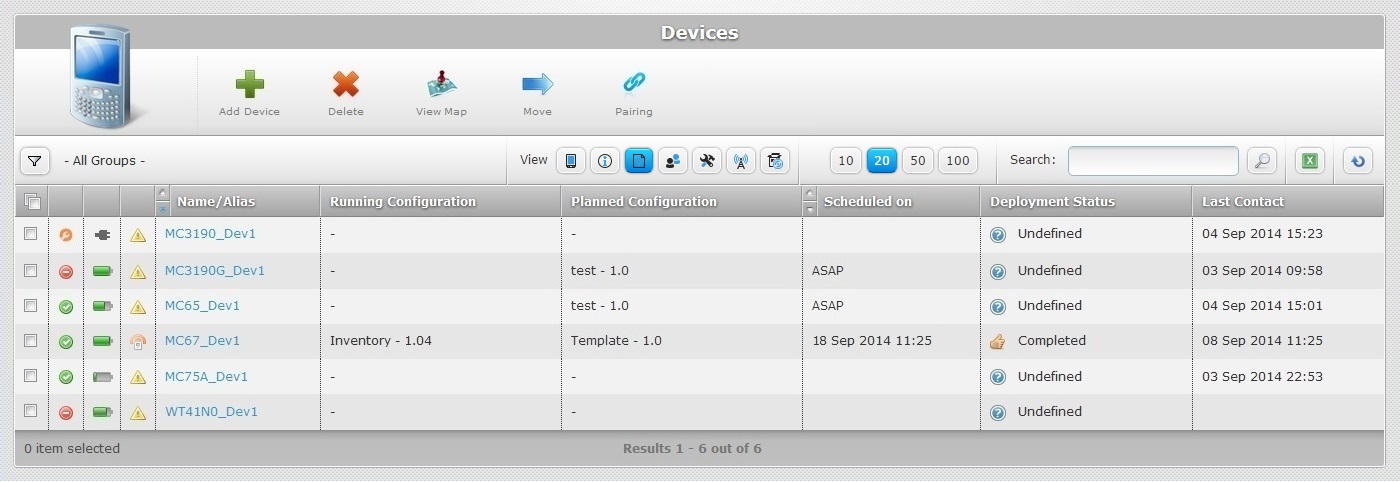This screenshot has height=482, width=1400.
Task: Switch to the tools wrench view icon
Action: 707,161
